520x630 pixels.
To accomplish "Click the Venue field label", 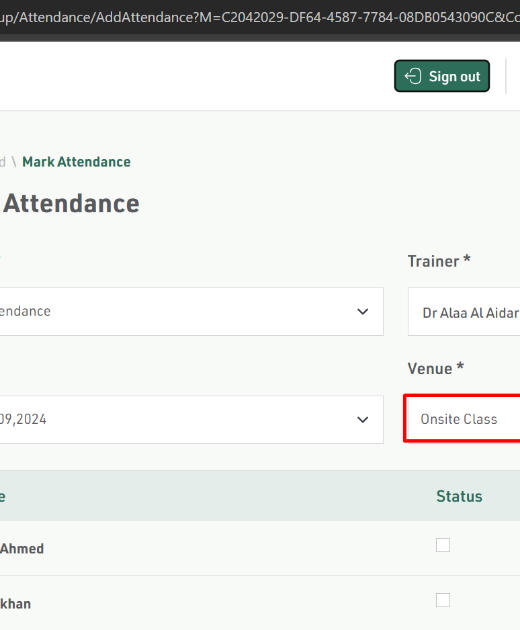I will [x=436, y=368].
